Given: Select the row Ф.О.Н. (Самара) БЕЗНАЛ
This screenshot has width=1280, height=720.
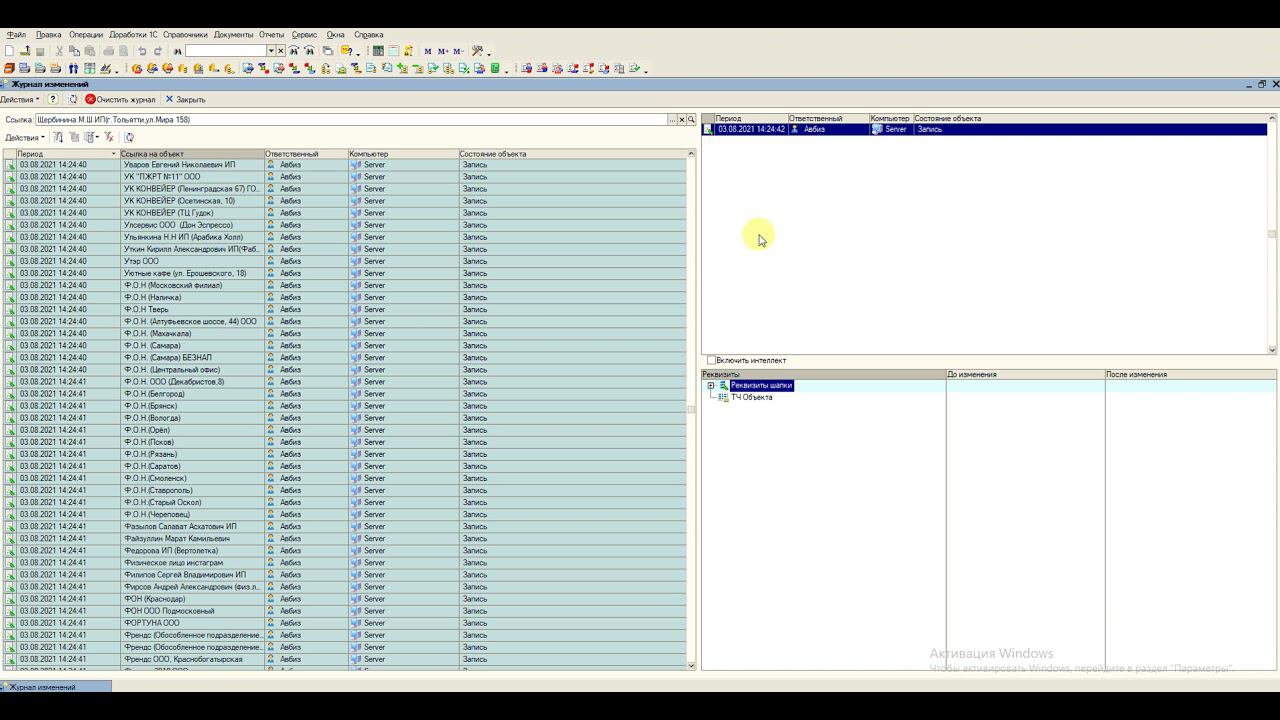Looking at the screenshot, I should point(345,357).
